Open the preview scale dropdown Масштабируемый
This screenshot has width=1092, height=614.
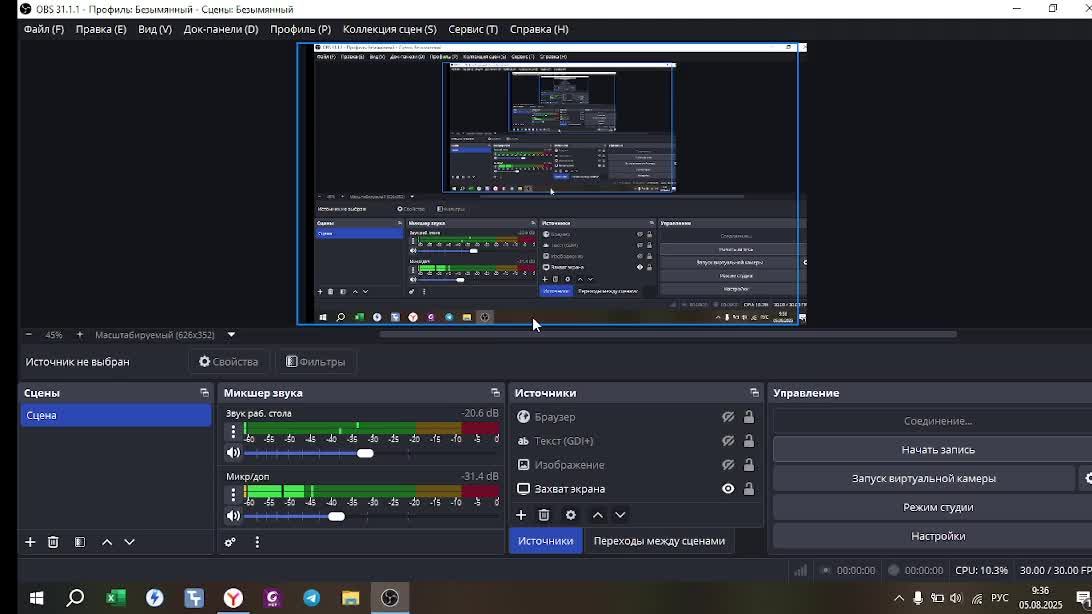pos(231,335)
